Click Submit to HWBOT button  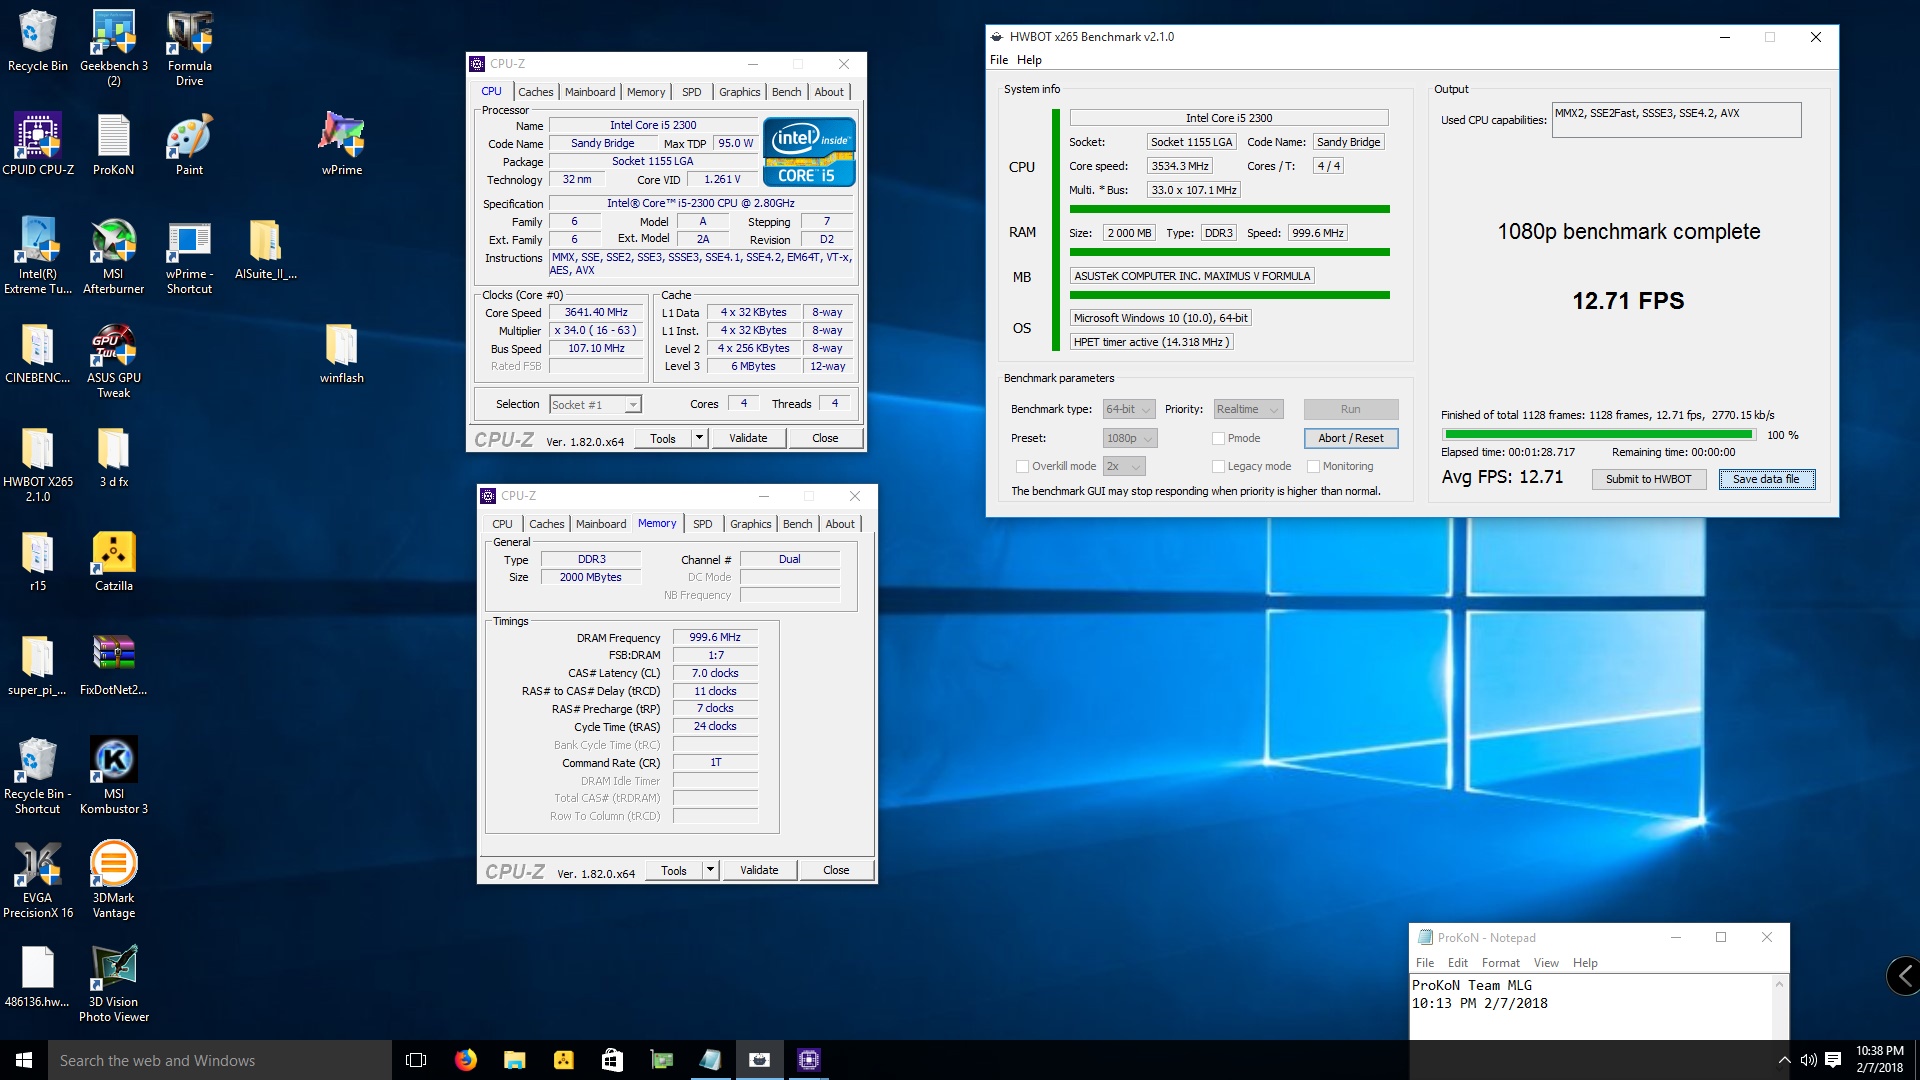(1648, 479)
